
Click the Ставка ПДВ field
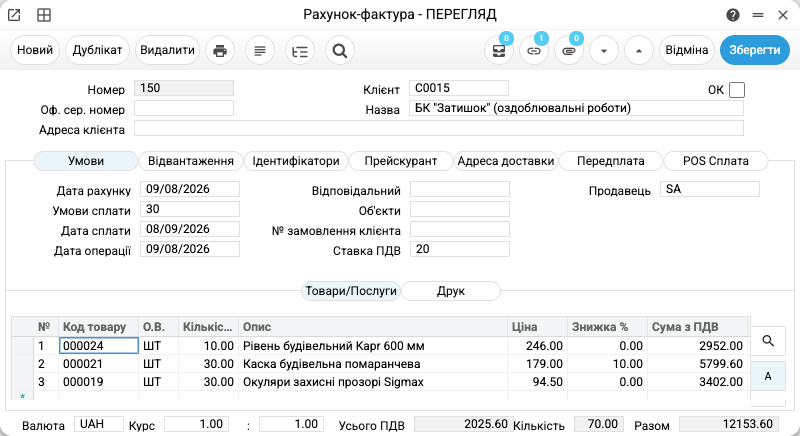coord(460,249)
